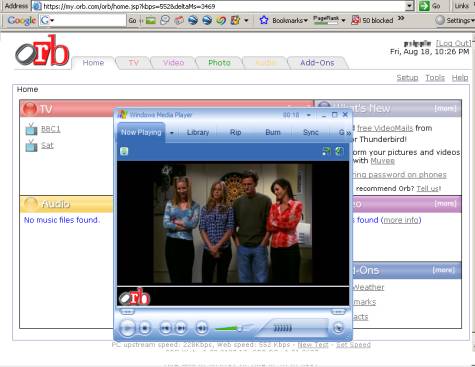Click the red TV panel header icon
Viewport: 475px width, 367px height.
(30, 109)
